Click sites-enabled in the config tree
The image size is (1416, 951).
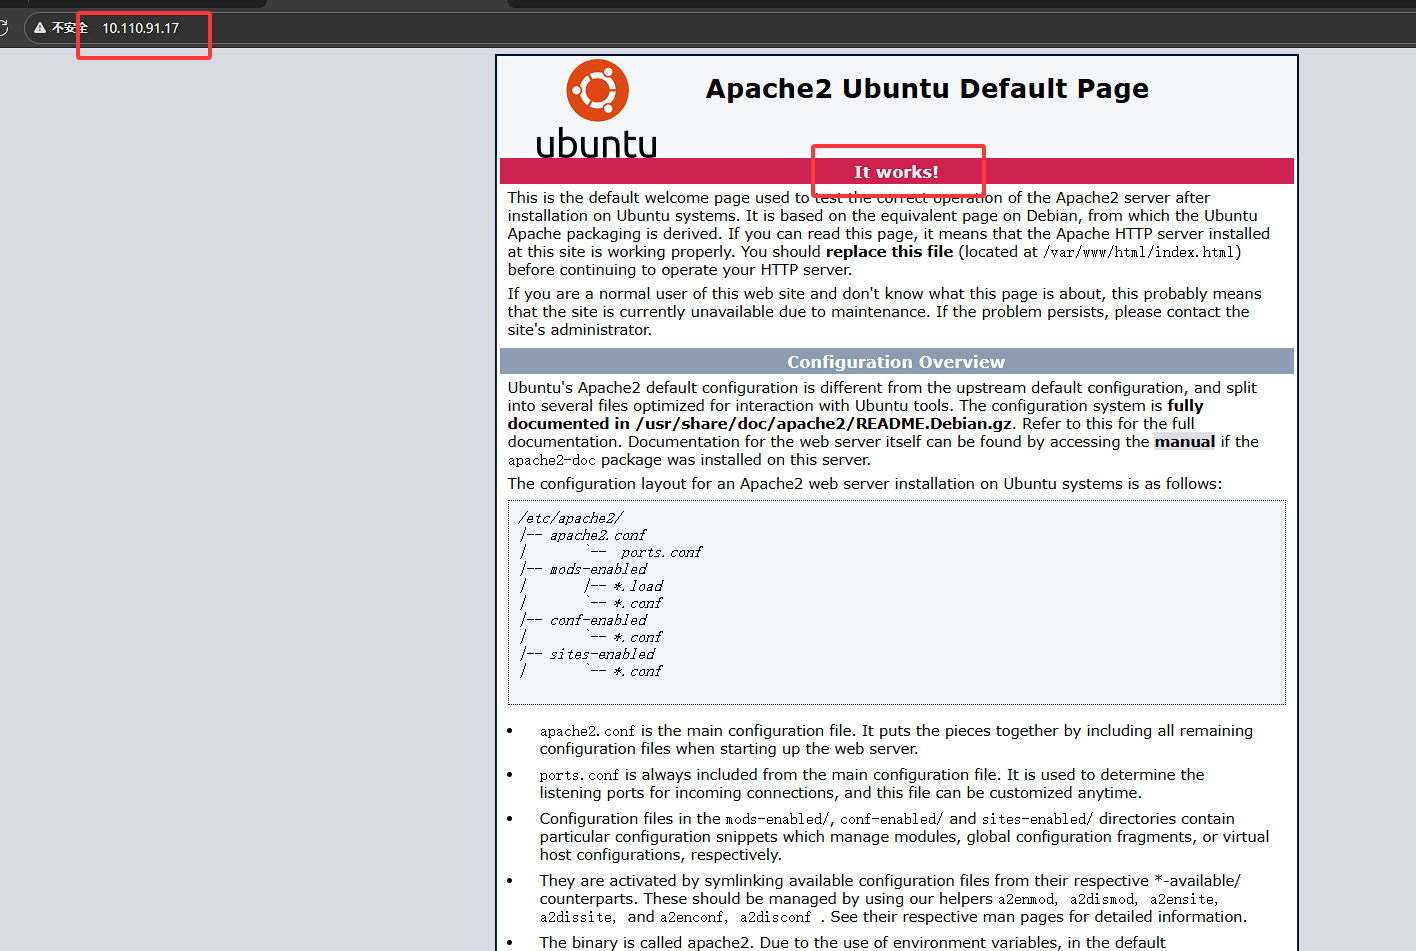tap(602, 654)
